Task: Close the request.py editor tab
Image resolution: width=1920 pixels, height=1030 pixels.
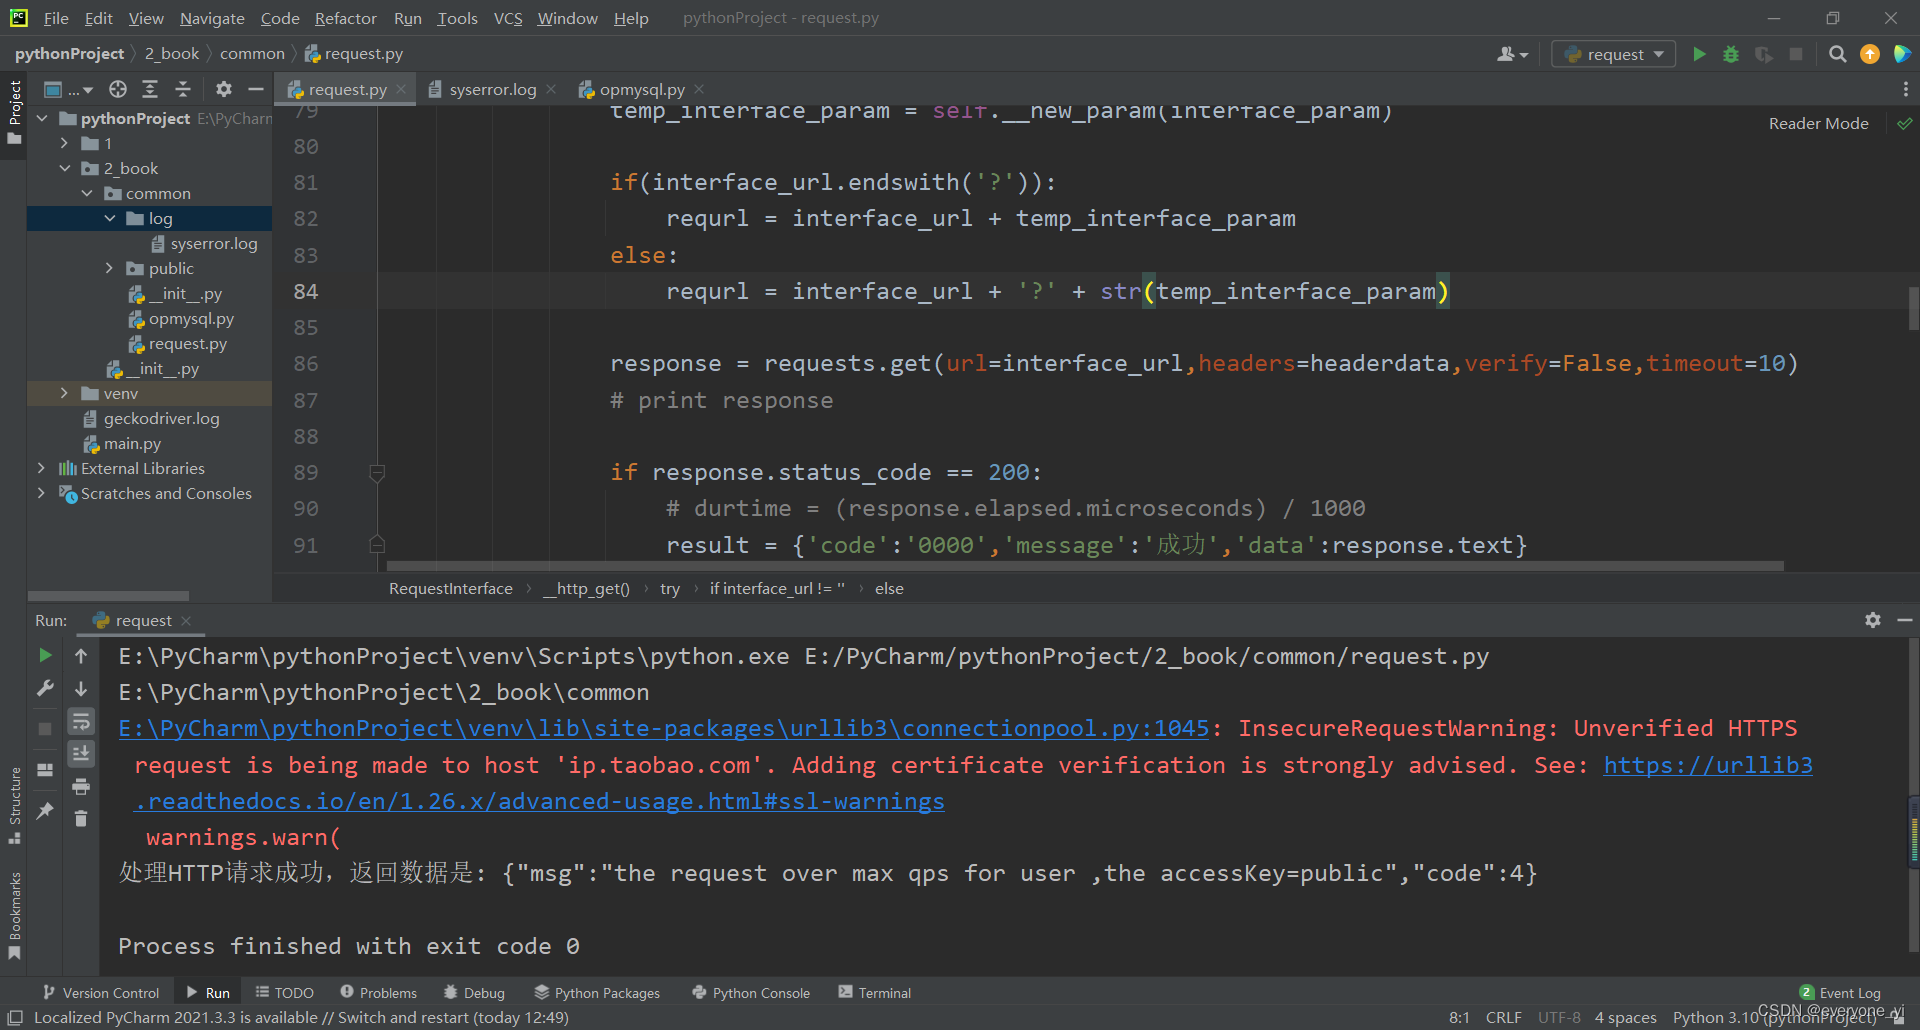Action: point(401,89)
